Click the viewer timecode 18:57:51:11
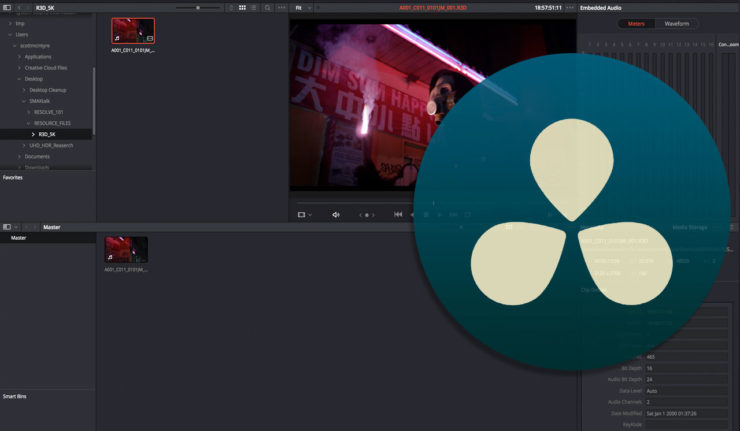 pyautogui.click(x=548, y=8)
